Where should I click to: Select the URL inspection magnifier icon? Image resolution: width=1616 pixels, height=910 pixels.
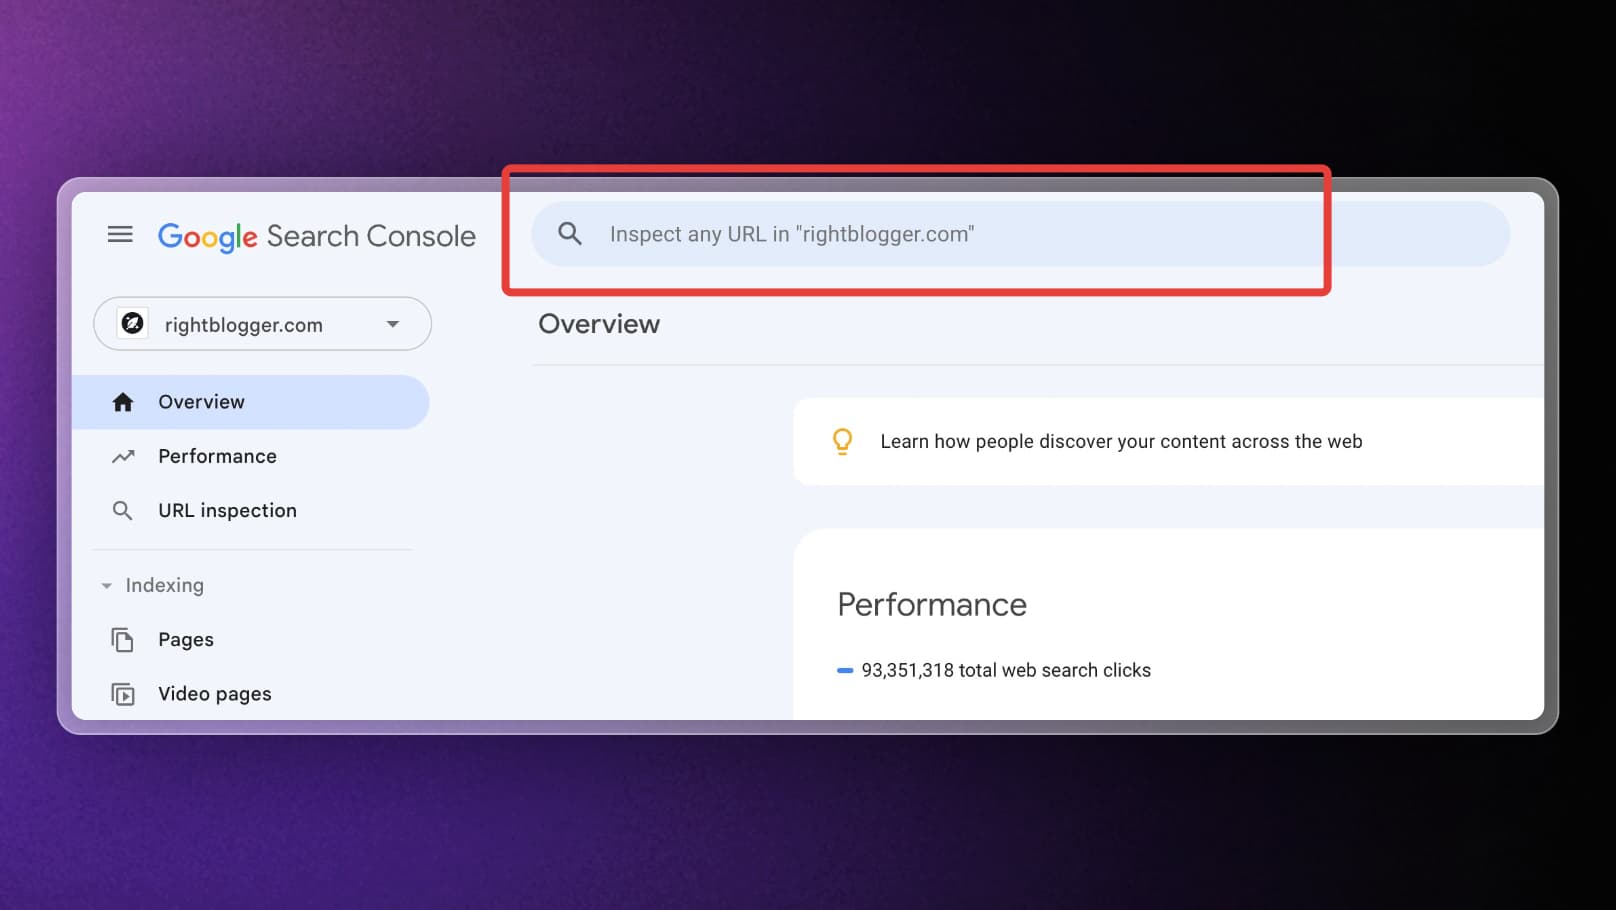coord(124,510)
